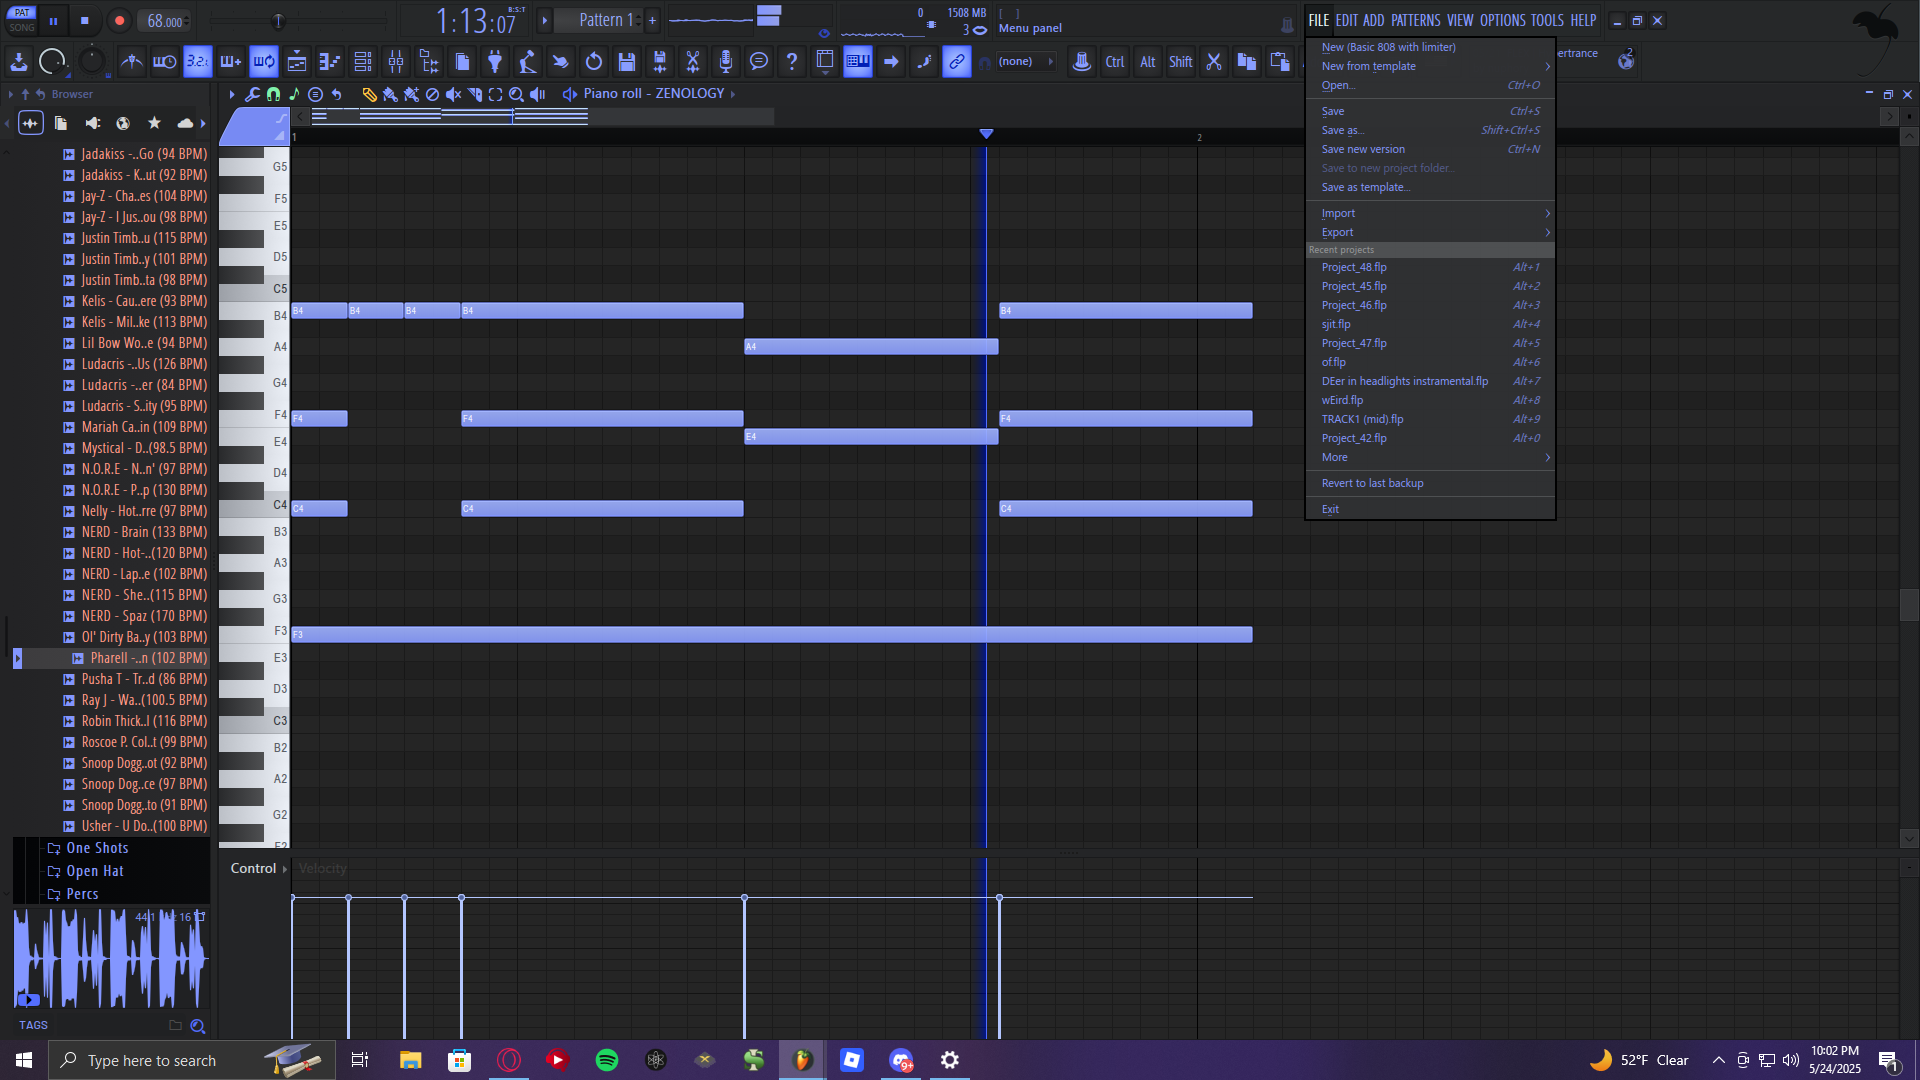Image resolution: width=1920 pixels, height=1080 pixels.
Task: Open the One Shots folder in browser
Action: (x=97, y=848)
